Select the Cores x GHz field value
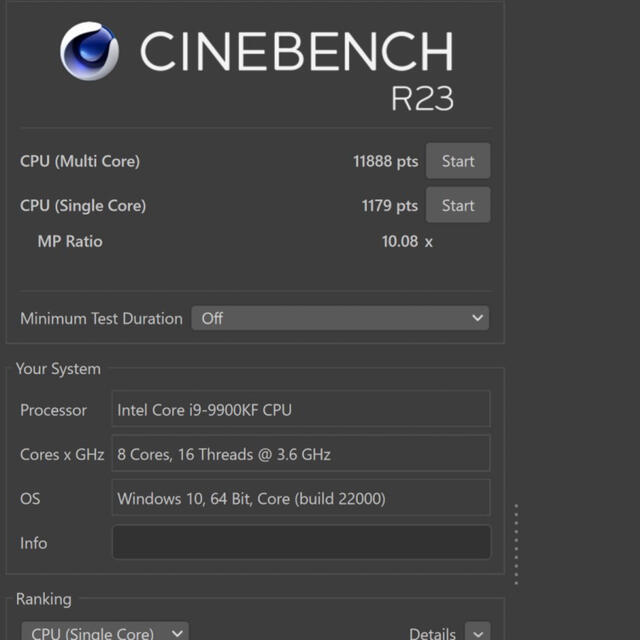This screenshot has height=640, width=640. (301, 453)
